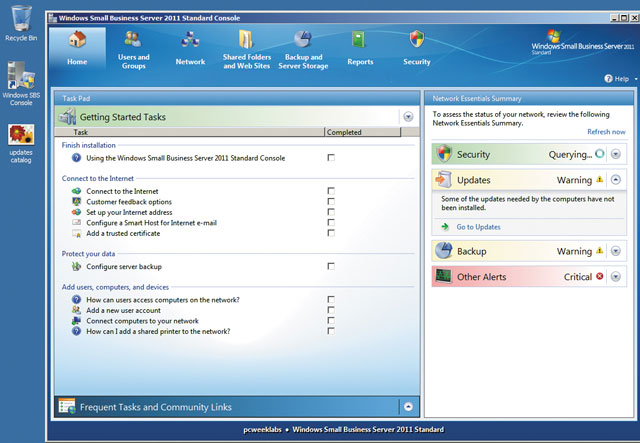Check completed box for Connect computers to your network
Image resolution: width=640 pixels, height=443 pixels.
(331, 321)
